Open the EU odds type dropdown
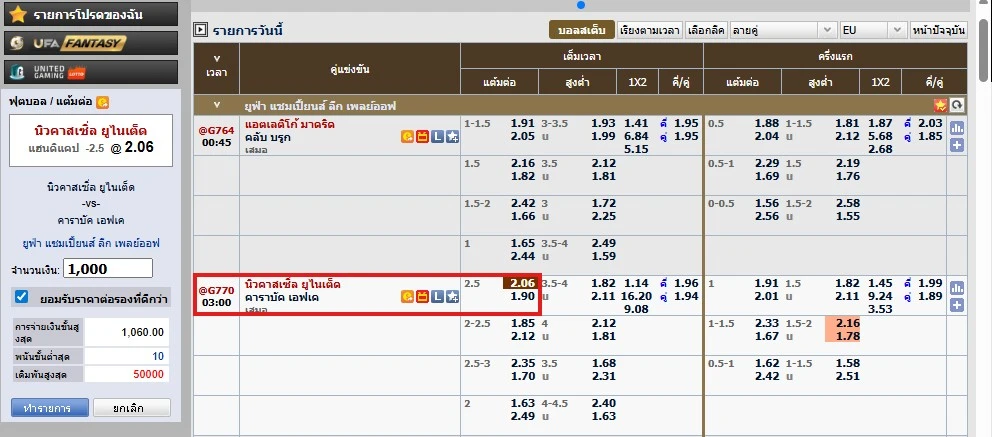992x437 pixels. pyautogui.click(x=872, y=30)
